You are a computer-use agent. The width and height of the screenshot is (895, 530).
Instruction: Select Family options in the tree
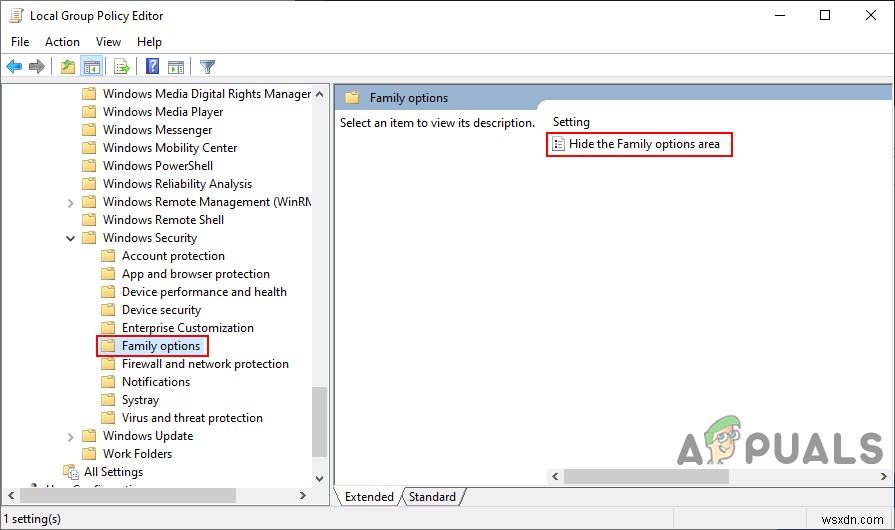(160, 346)
